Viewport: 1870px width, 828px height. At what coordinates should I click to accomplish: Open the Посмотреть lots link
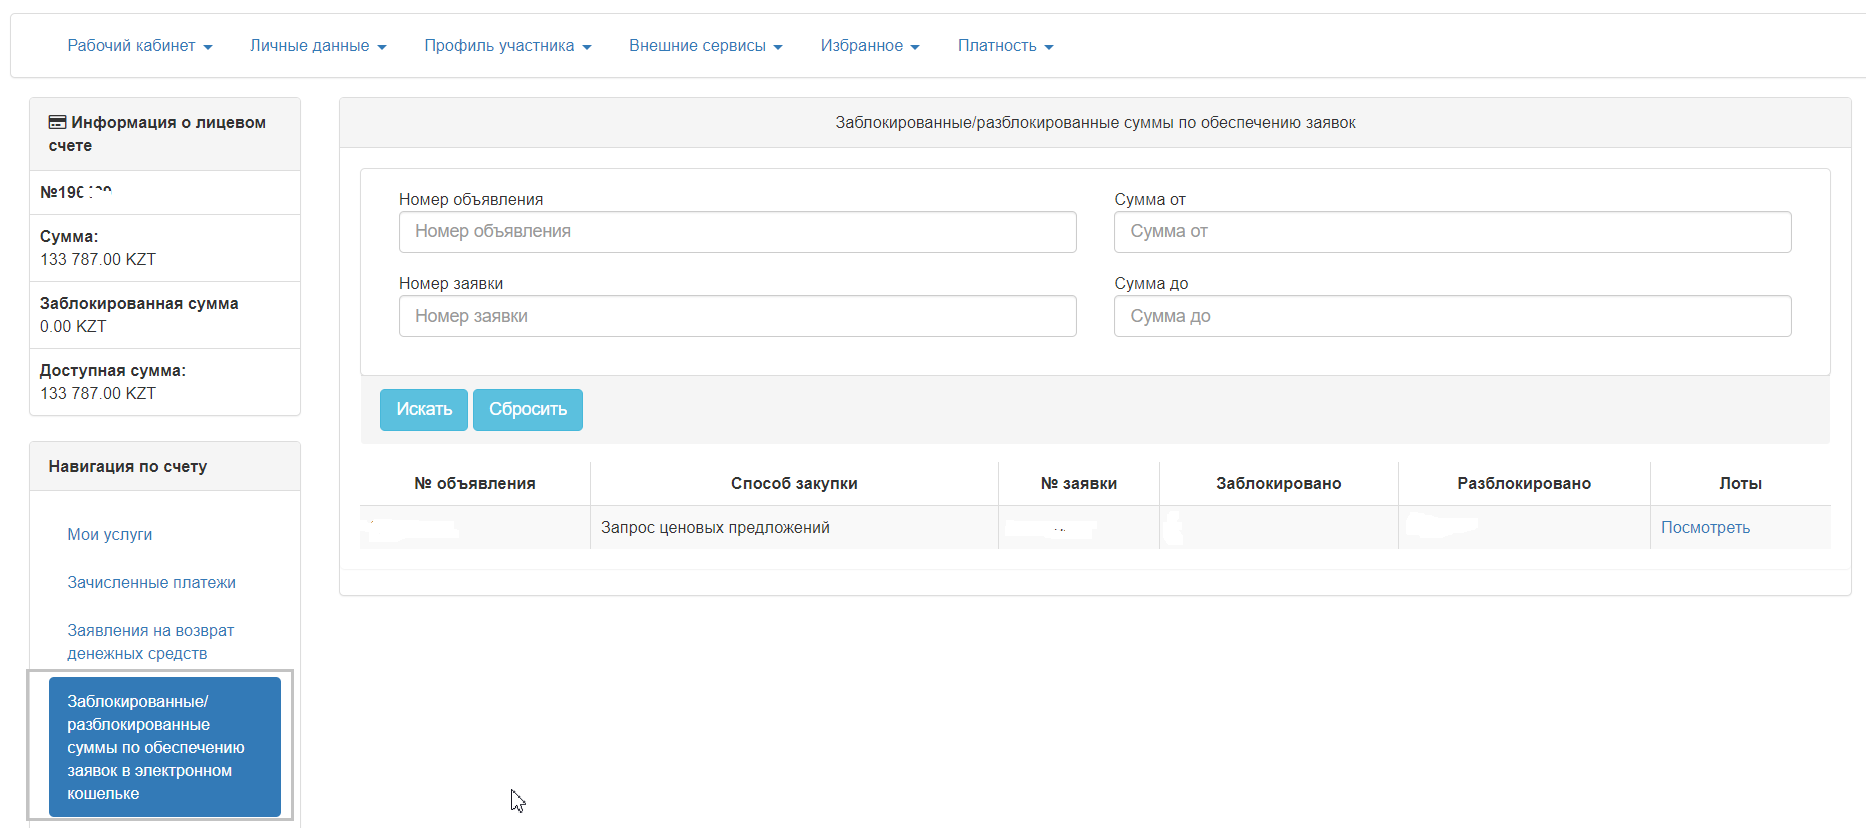pyautogui.click(x=1704, y=528)
